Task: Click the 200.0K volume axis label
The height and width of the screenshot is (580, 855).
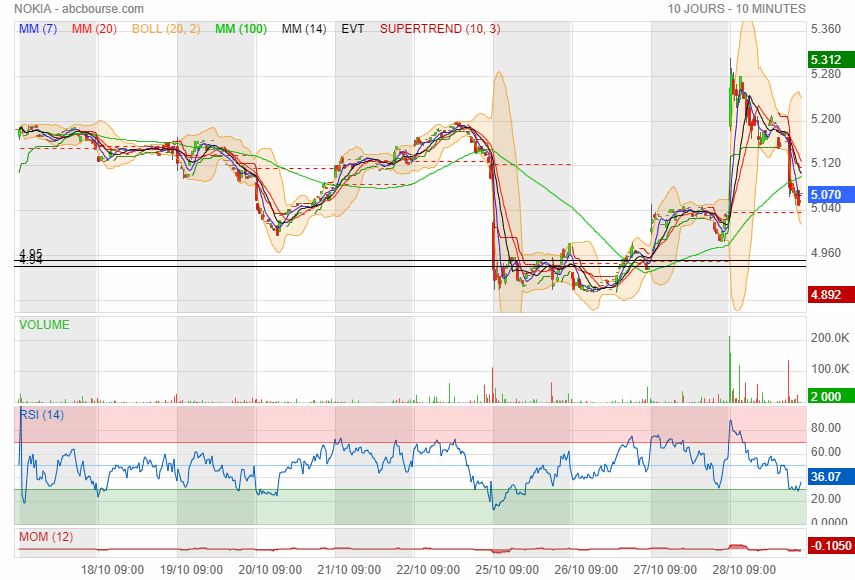Action: (829, 338)
